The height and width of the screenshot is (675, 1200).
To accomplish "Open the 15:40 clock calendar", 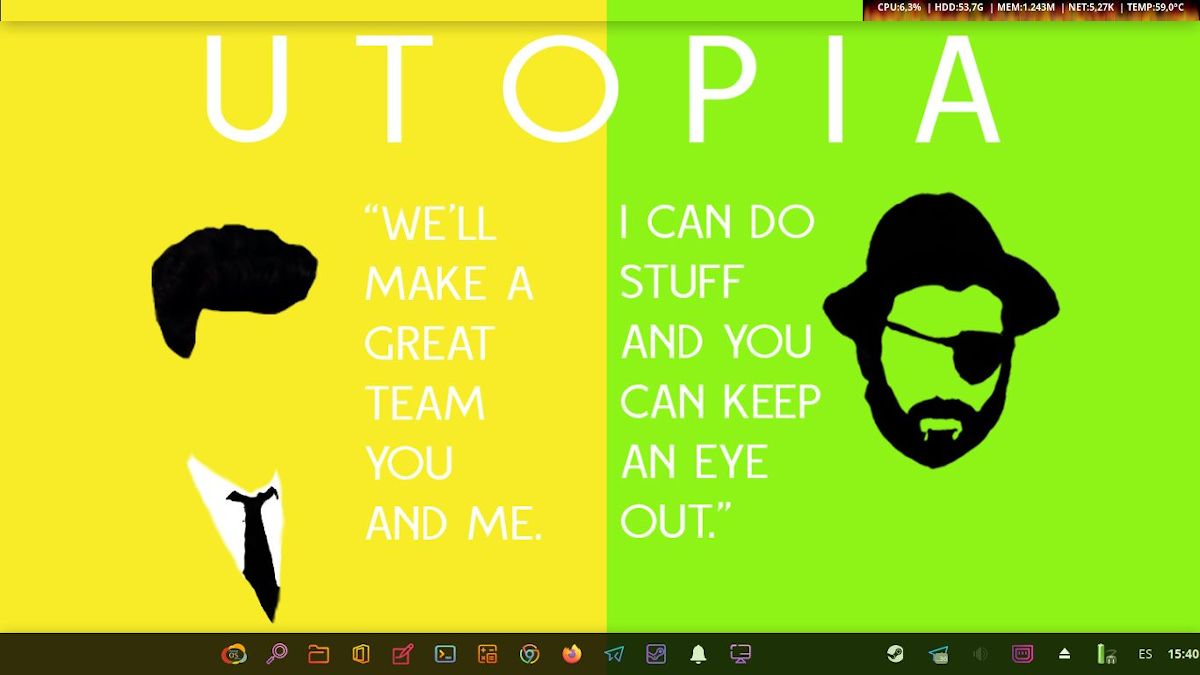I will click(x=1183, y=654).
